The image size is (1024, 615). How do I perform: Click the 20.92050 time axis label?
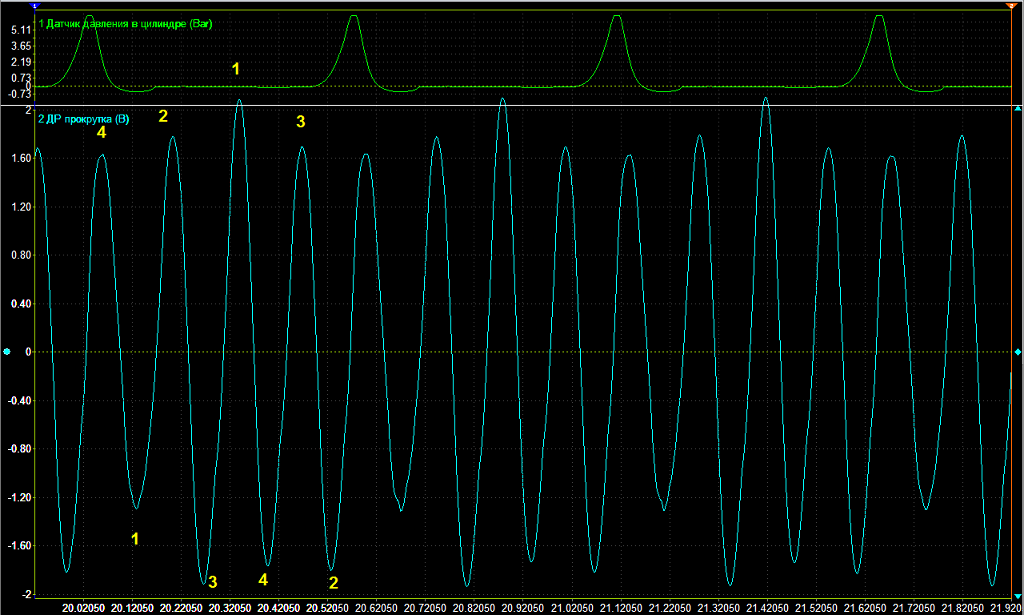click(523, 608)
